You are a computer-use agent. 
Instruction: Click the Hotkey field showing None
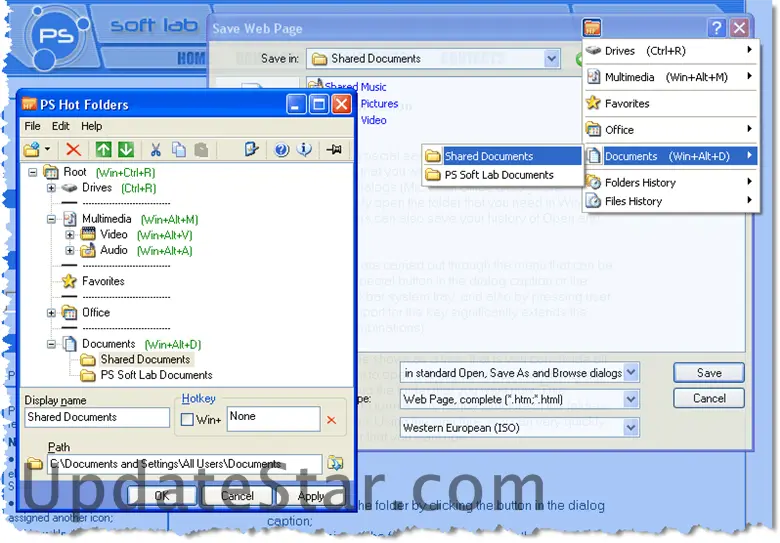point(273,419)
